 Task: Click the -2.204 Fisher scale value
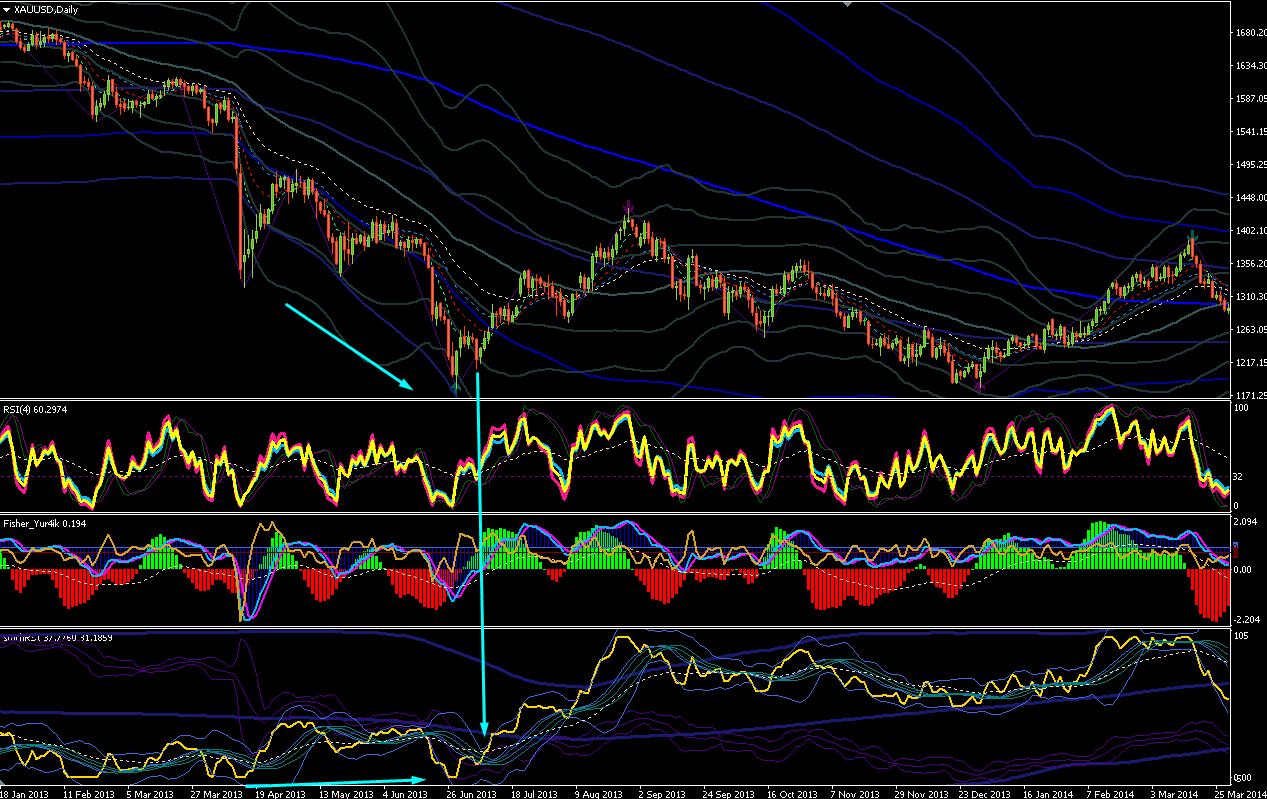click(x=1245, y=620)
